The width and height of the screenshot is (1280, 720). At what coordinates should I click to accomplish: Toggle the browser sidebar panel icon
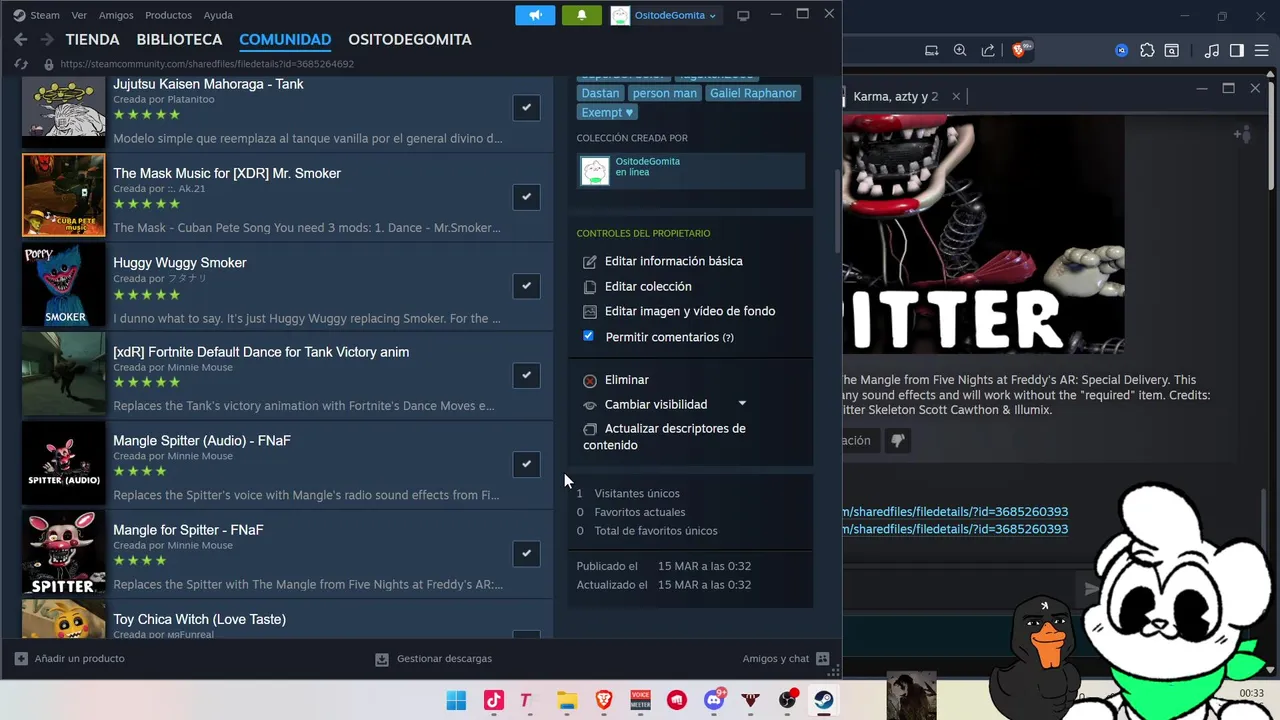coord(1237,50)
